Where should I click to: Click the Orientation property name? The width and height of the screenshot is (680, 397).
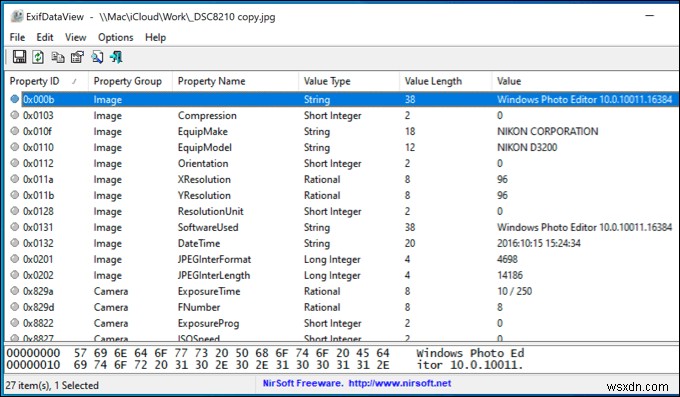coord(203,164)
